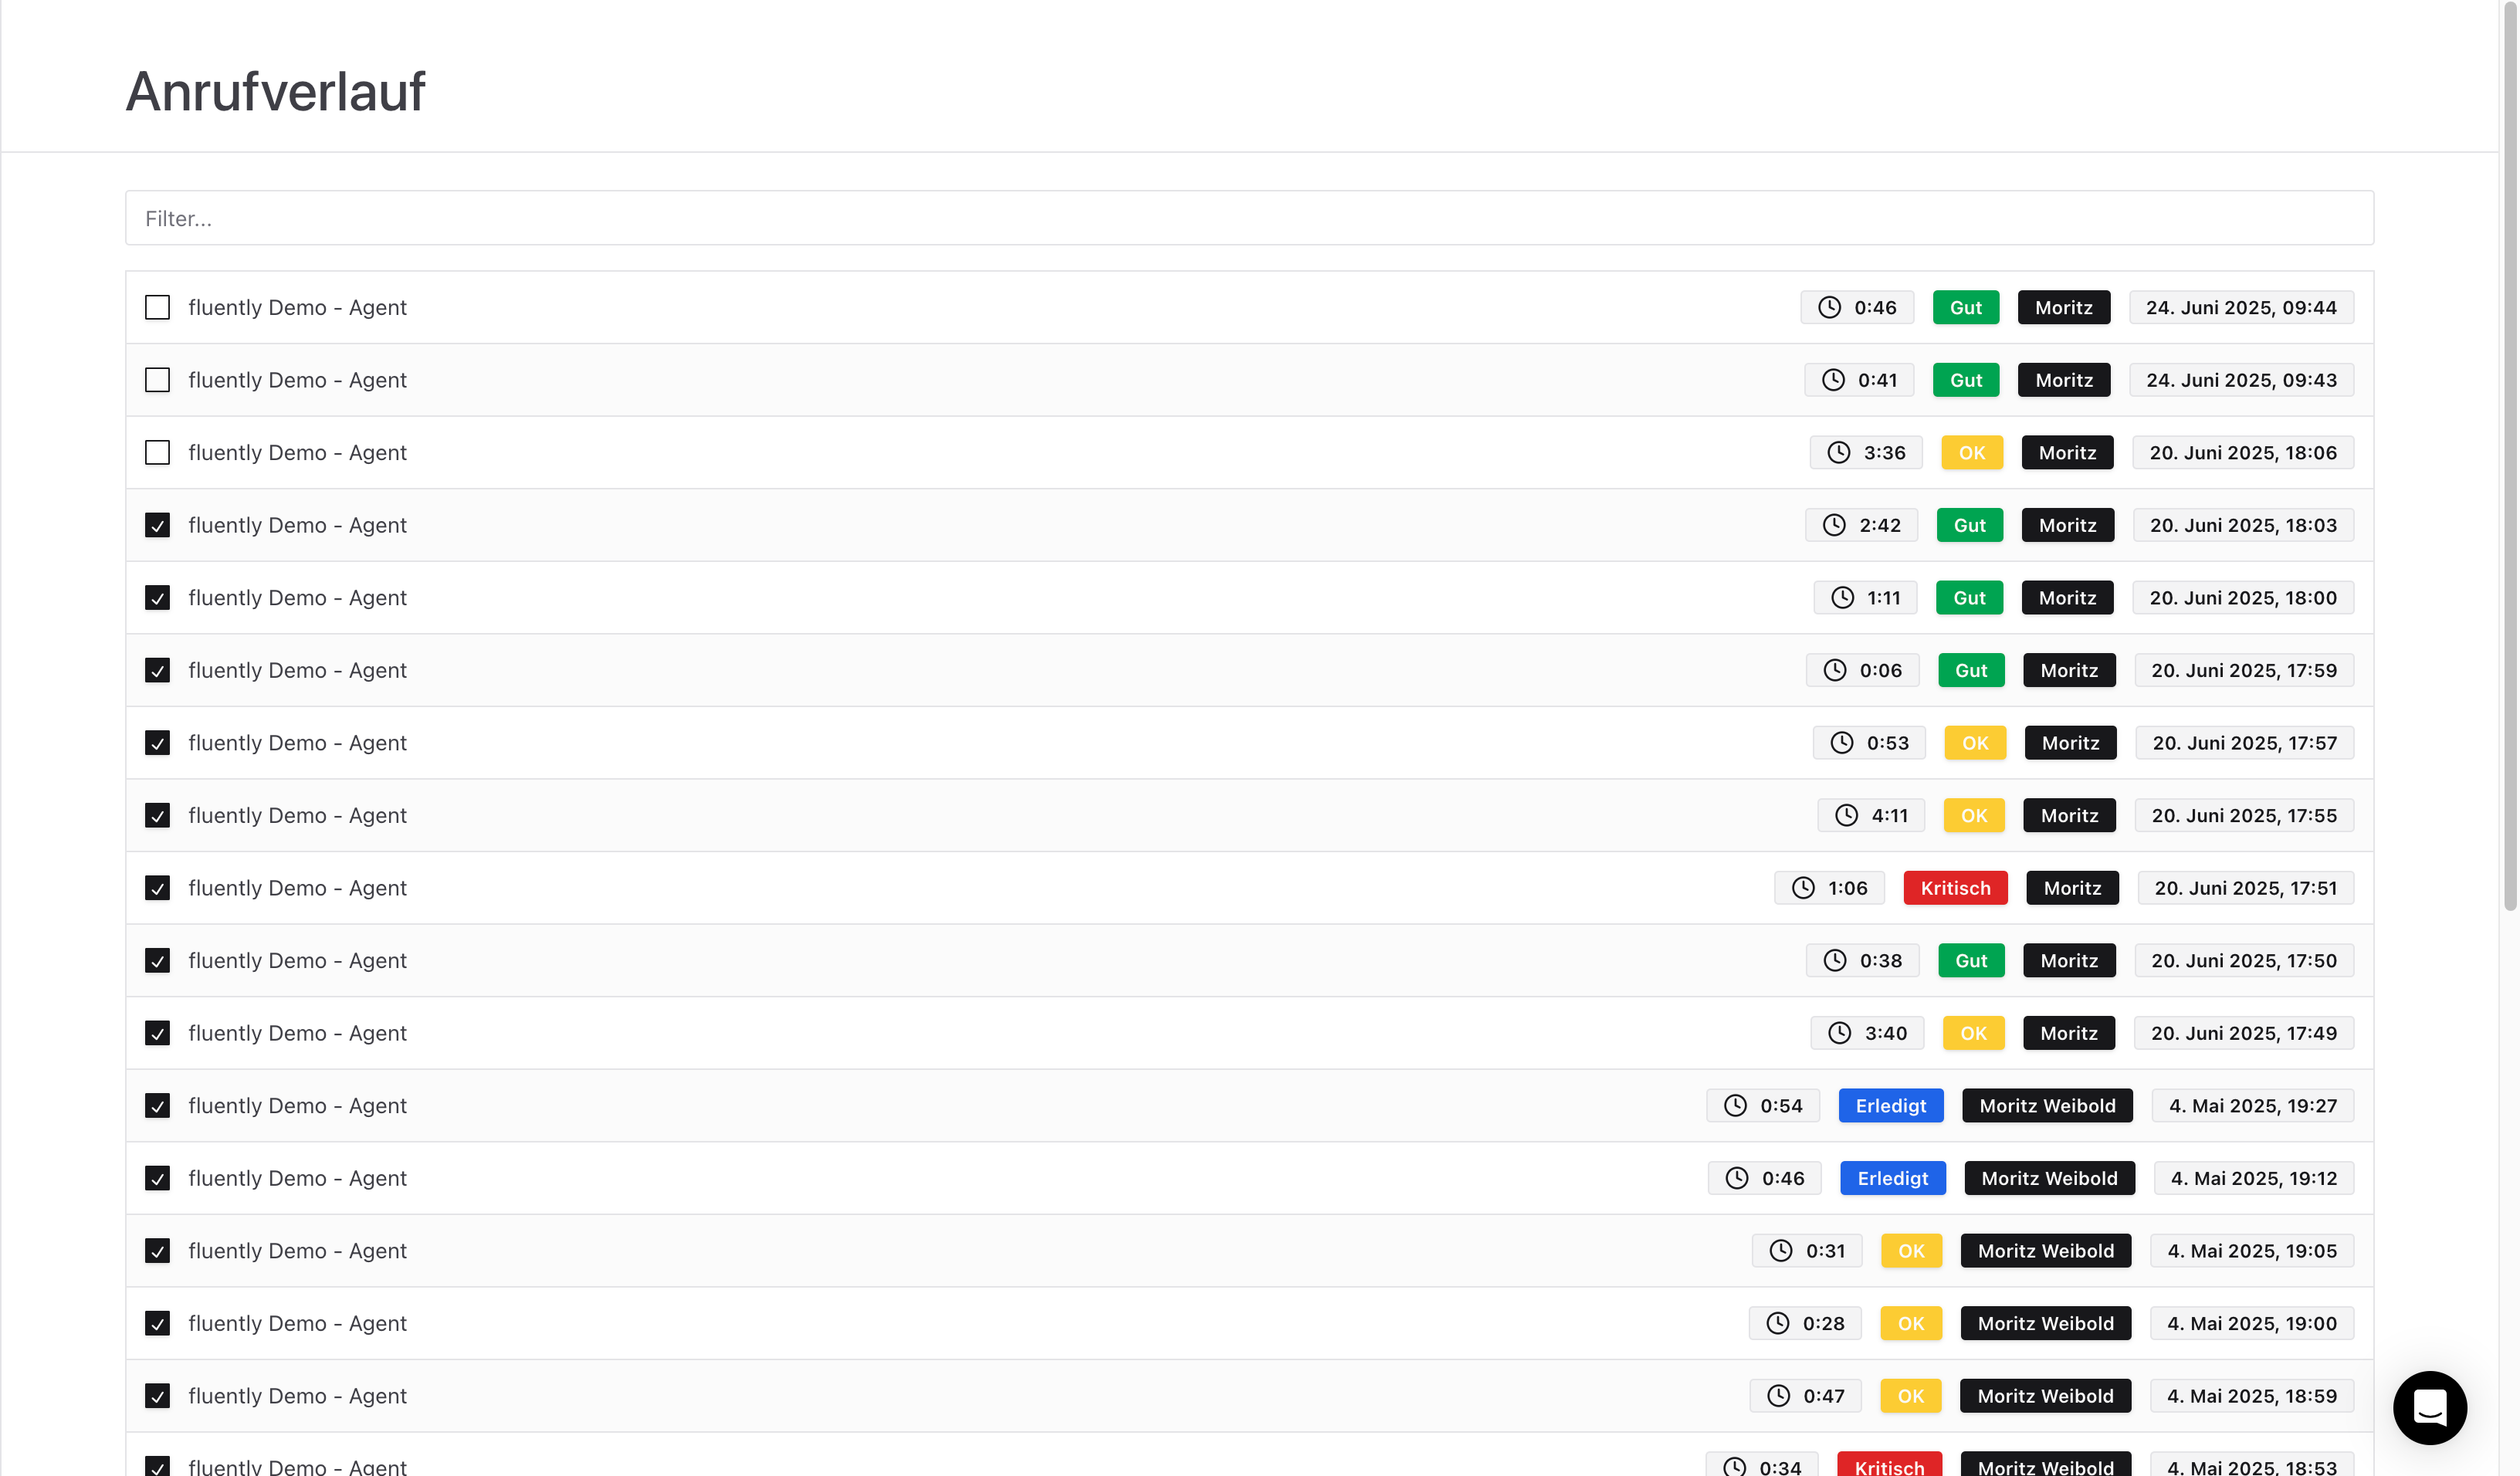Check the box for 24. Juni 09:44 call
The width and height of the screenshot is (2520, 1476).
157,307
